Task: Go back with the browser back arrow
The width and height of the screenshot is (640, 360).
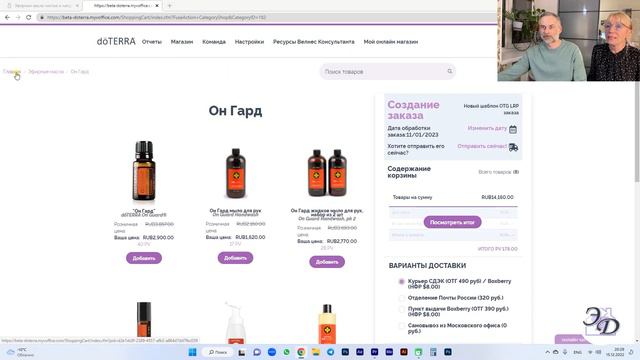Action: tap(7, 17)
